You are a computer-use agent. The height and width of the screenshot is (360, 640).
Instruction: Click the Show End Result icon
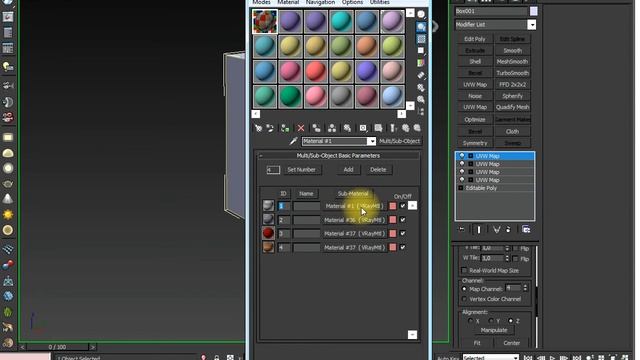(393, 128)
